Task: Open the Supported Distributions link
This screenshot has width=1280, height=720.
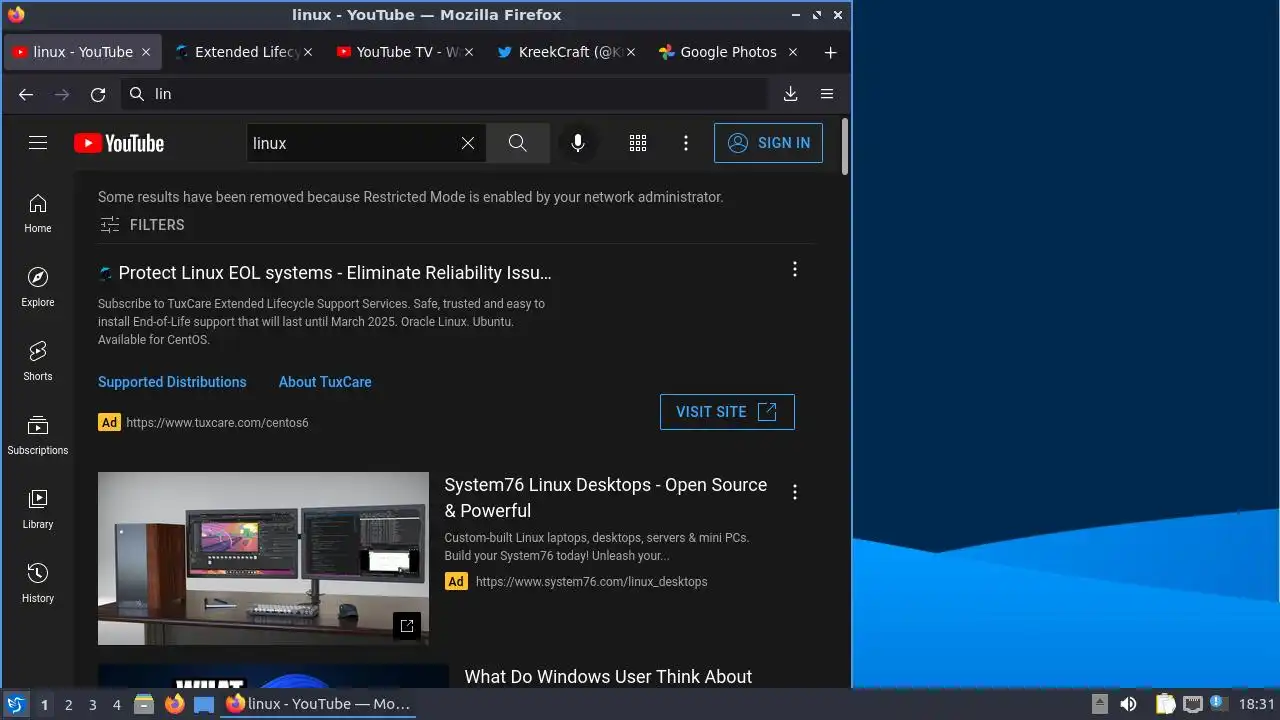Action: click(172, 382)
